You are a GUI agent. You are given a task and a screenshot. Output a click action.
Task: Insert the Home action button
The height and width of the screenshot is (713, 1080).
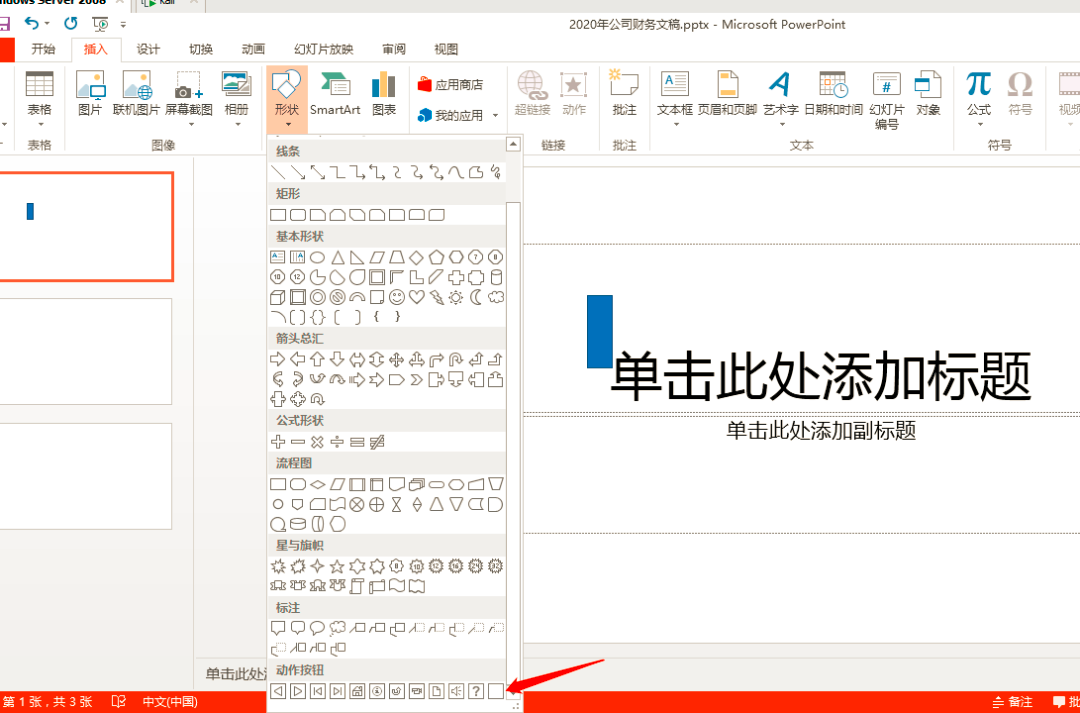point(357,690)
